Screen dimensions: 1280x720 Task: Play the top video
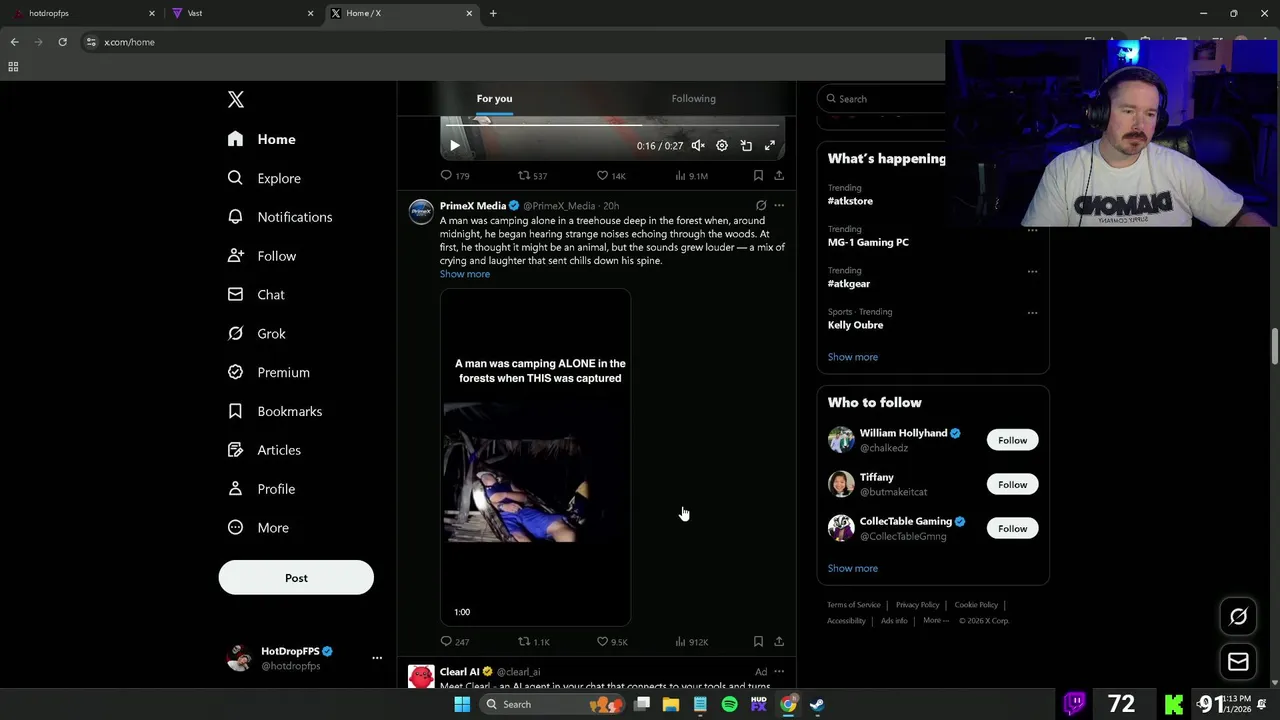click(x=454, y=146)
